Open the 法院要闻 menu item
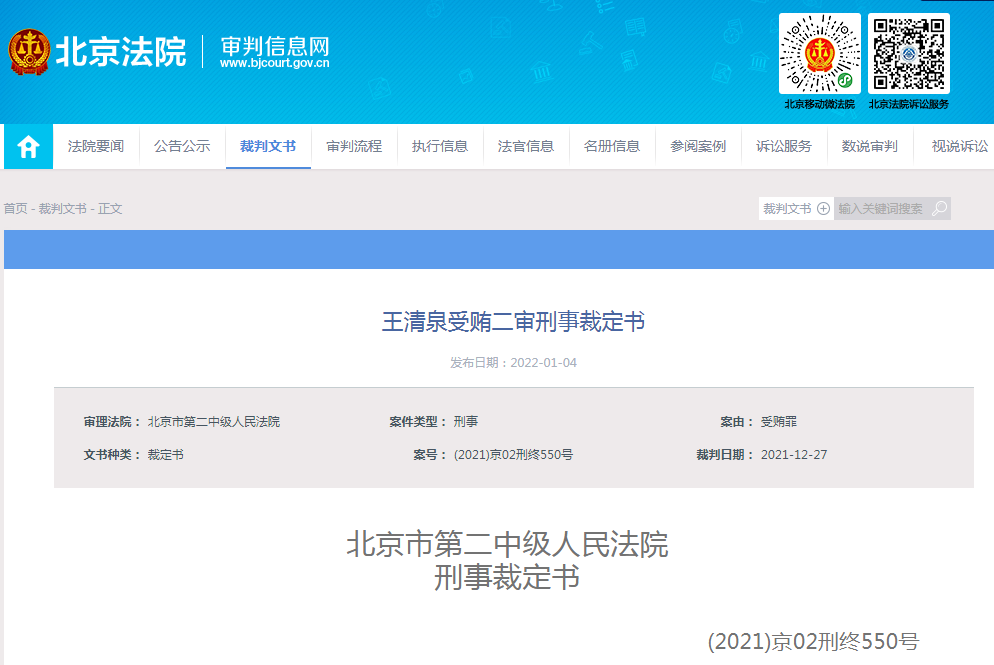 [96, 147]
